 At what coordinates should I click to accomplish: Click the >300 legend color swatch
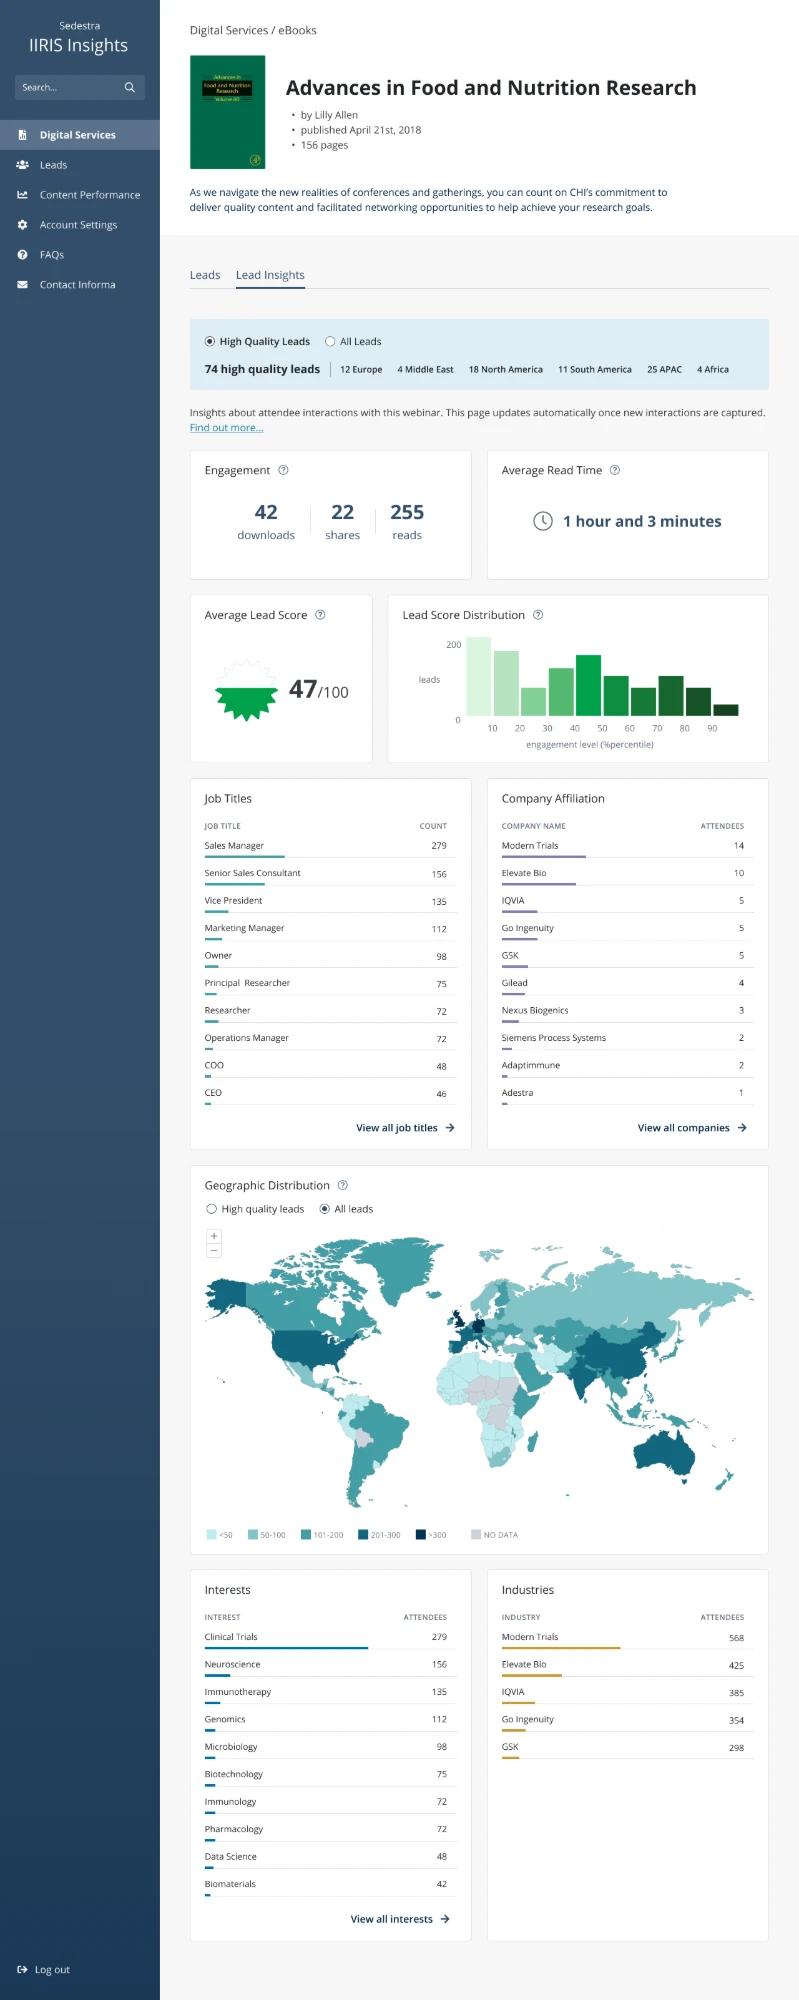pyautogui.click(x=421, y=1534)
